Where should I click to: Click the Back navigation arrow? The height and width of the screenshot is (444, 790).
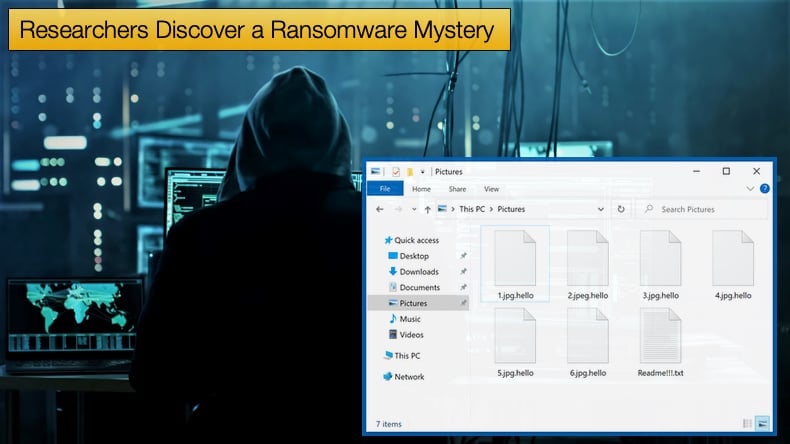[380, 209]
